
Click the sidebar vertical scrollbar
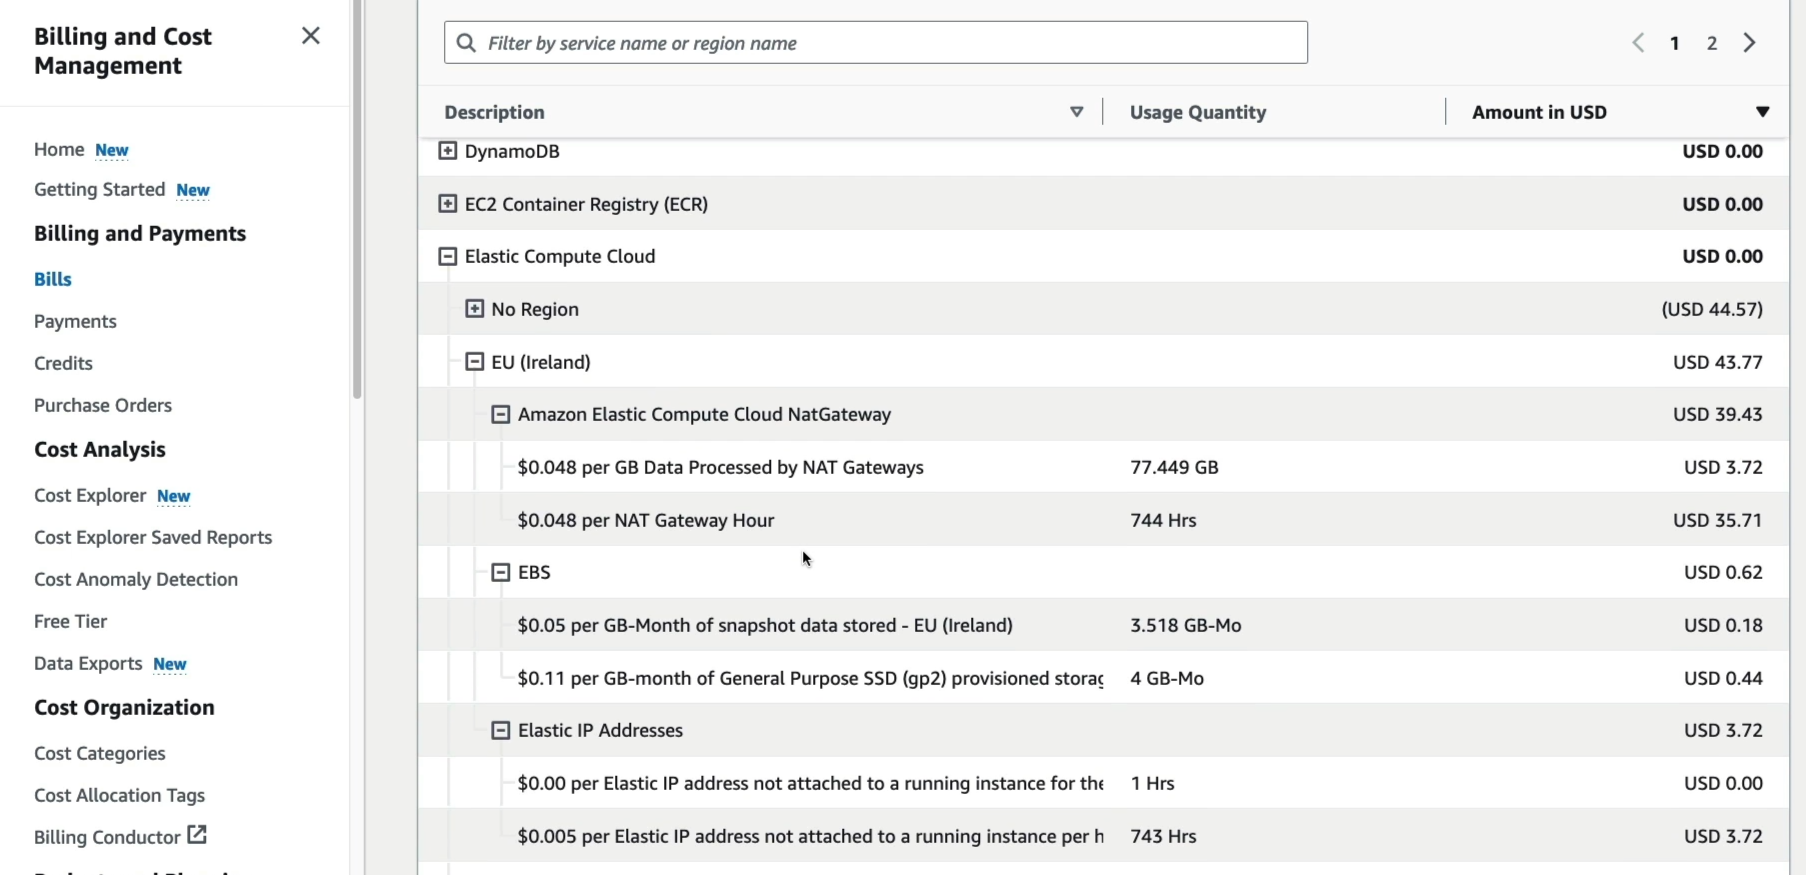tap(357, 200)
